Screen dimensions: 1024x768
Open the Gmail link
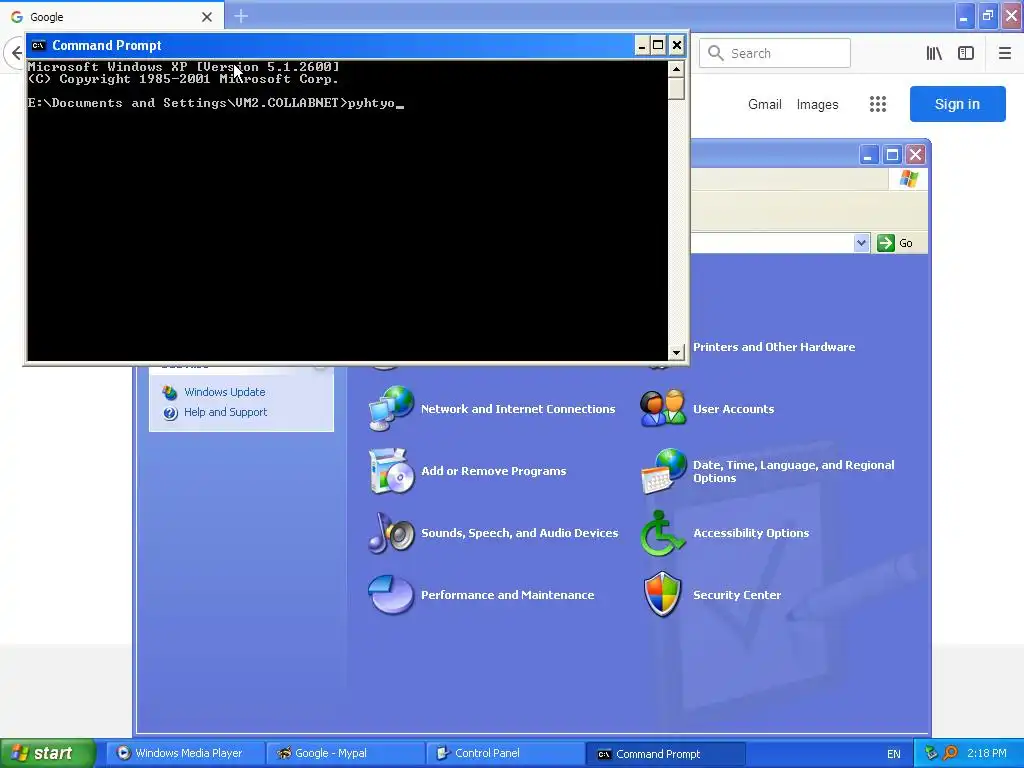[765, 104]
